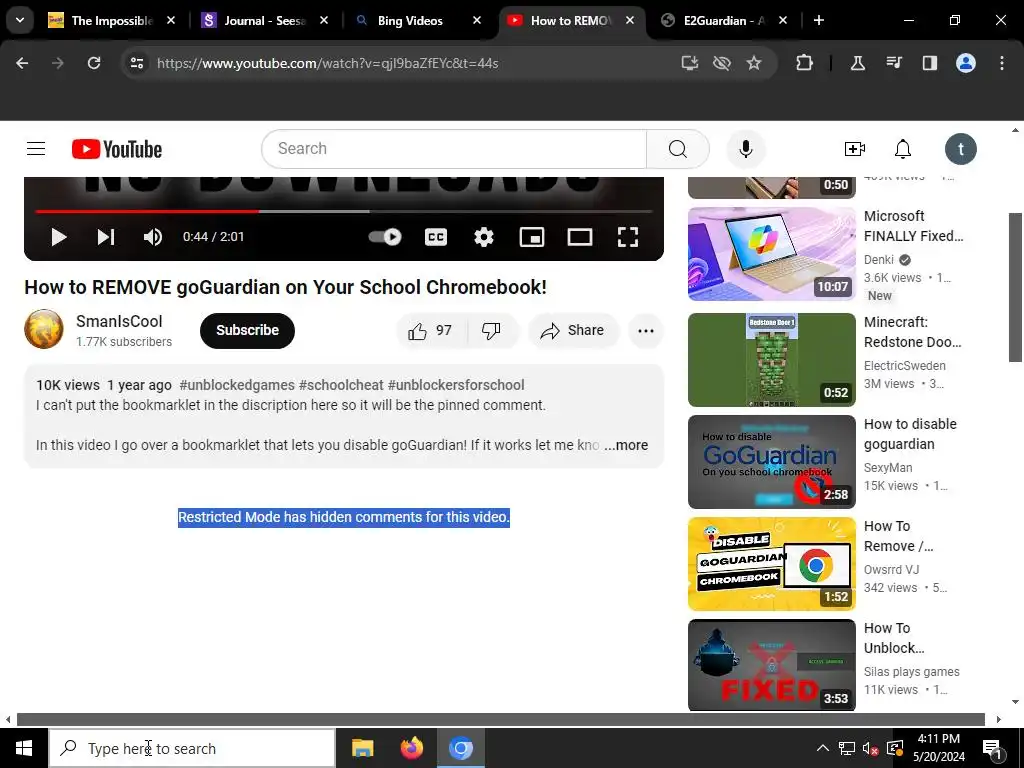
Task: Switch to The Impossible tab
Action: pos(111,20)
